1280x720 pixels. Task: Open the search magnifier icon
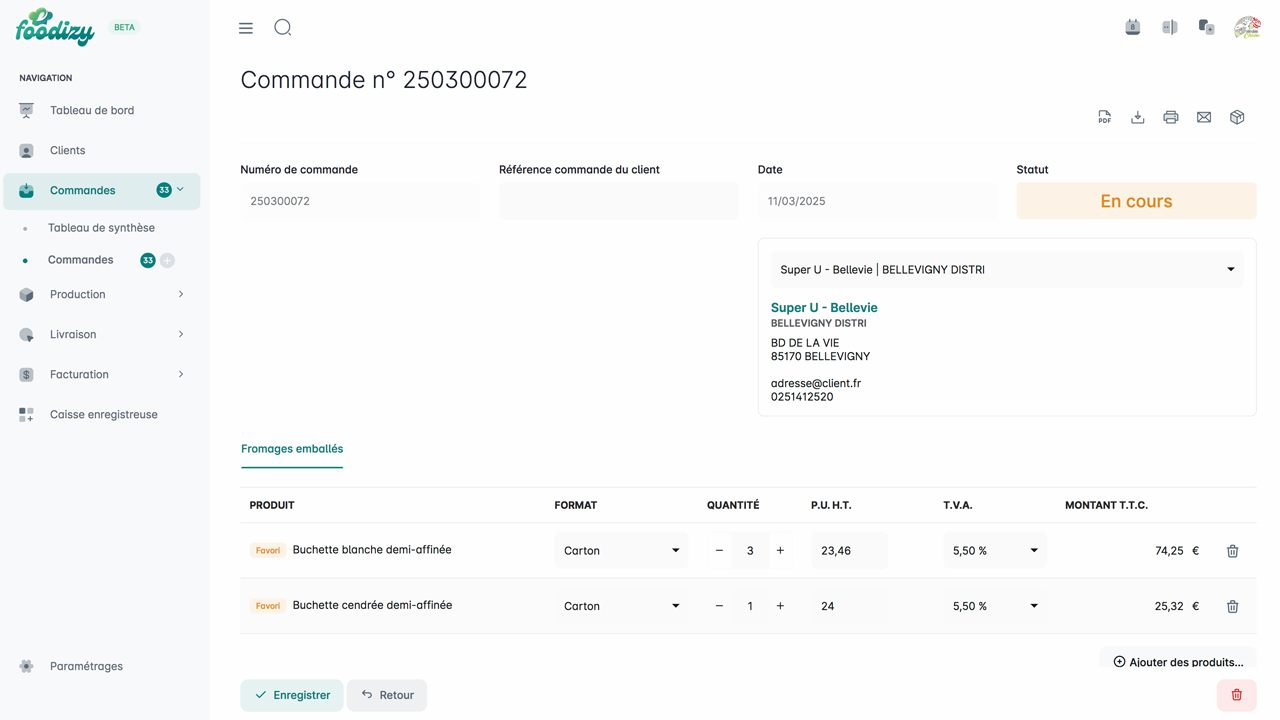pyautogui.click(x=283, y=28)
